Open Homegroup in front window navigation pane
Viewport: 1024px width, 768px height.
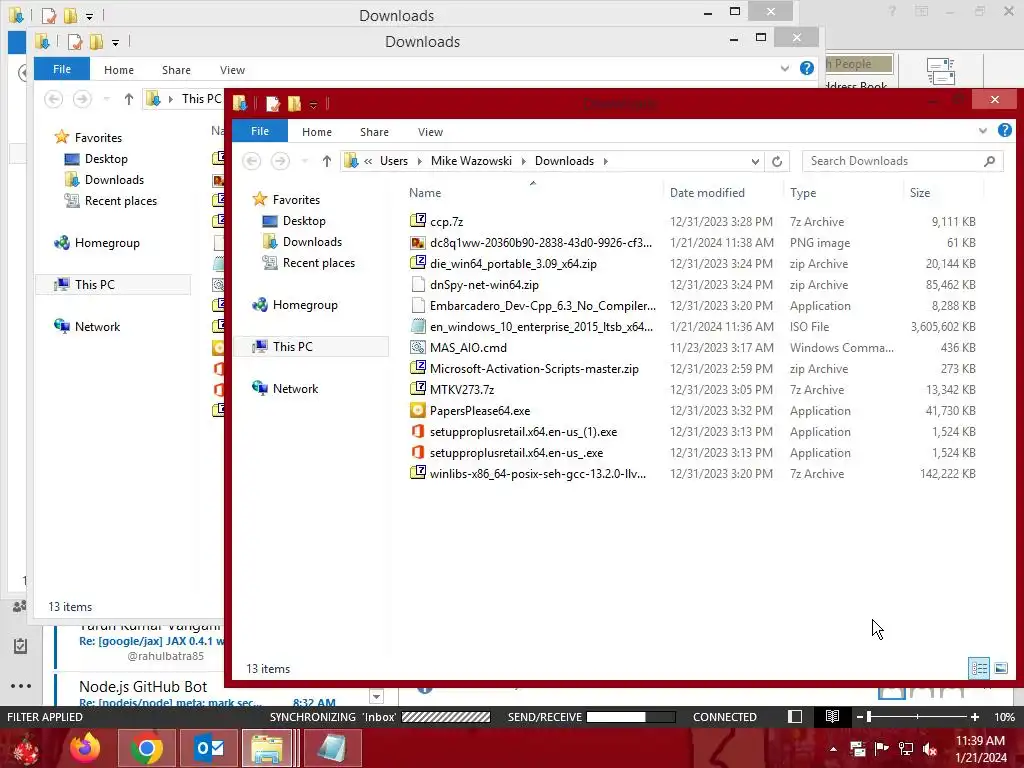point(305,305)
